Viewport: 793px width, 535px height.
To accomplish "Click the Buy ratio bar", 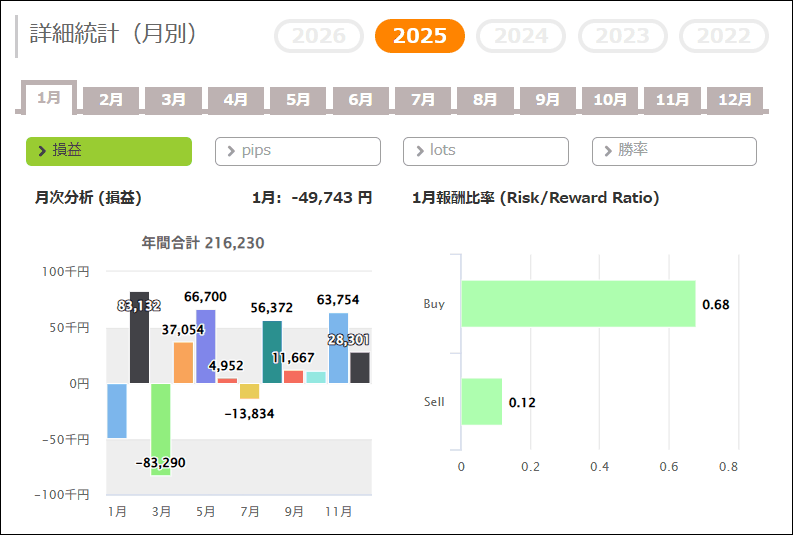I will 577,303.
